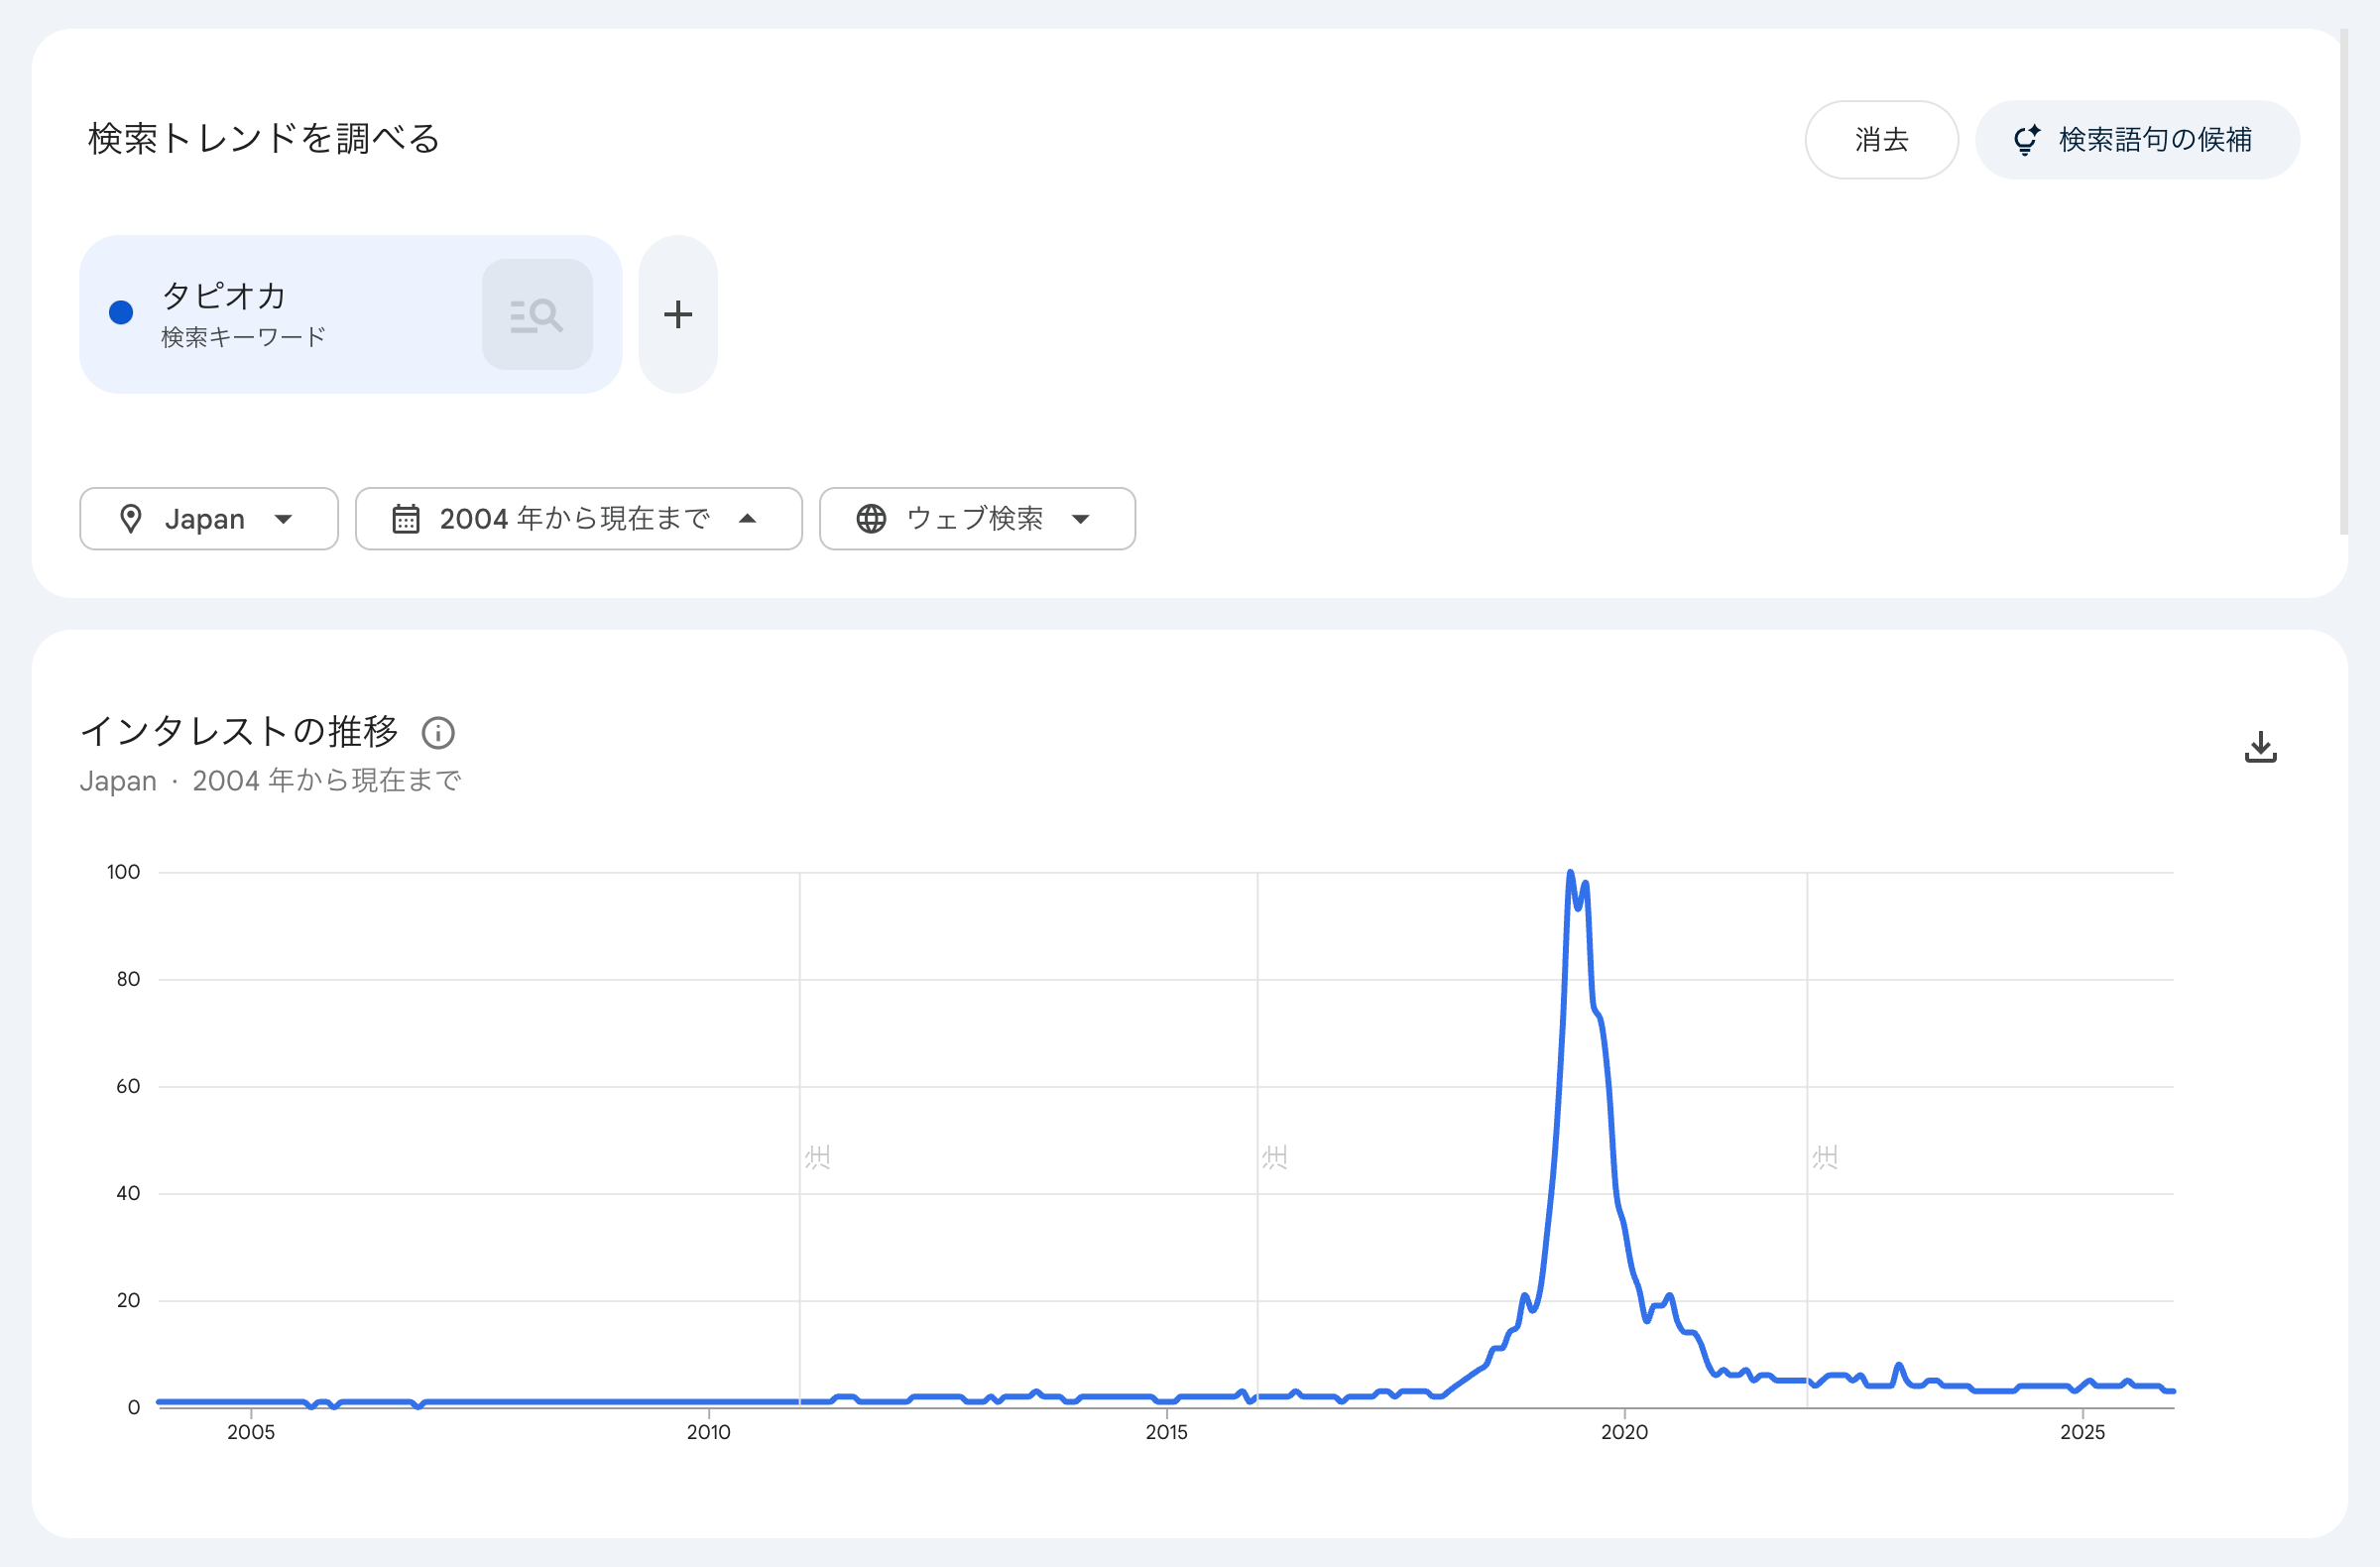Expand the ウェブ検索 search type dropdown

pos(1080,519)
